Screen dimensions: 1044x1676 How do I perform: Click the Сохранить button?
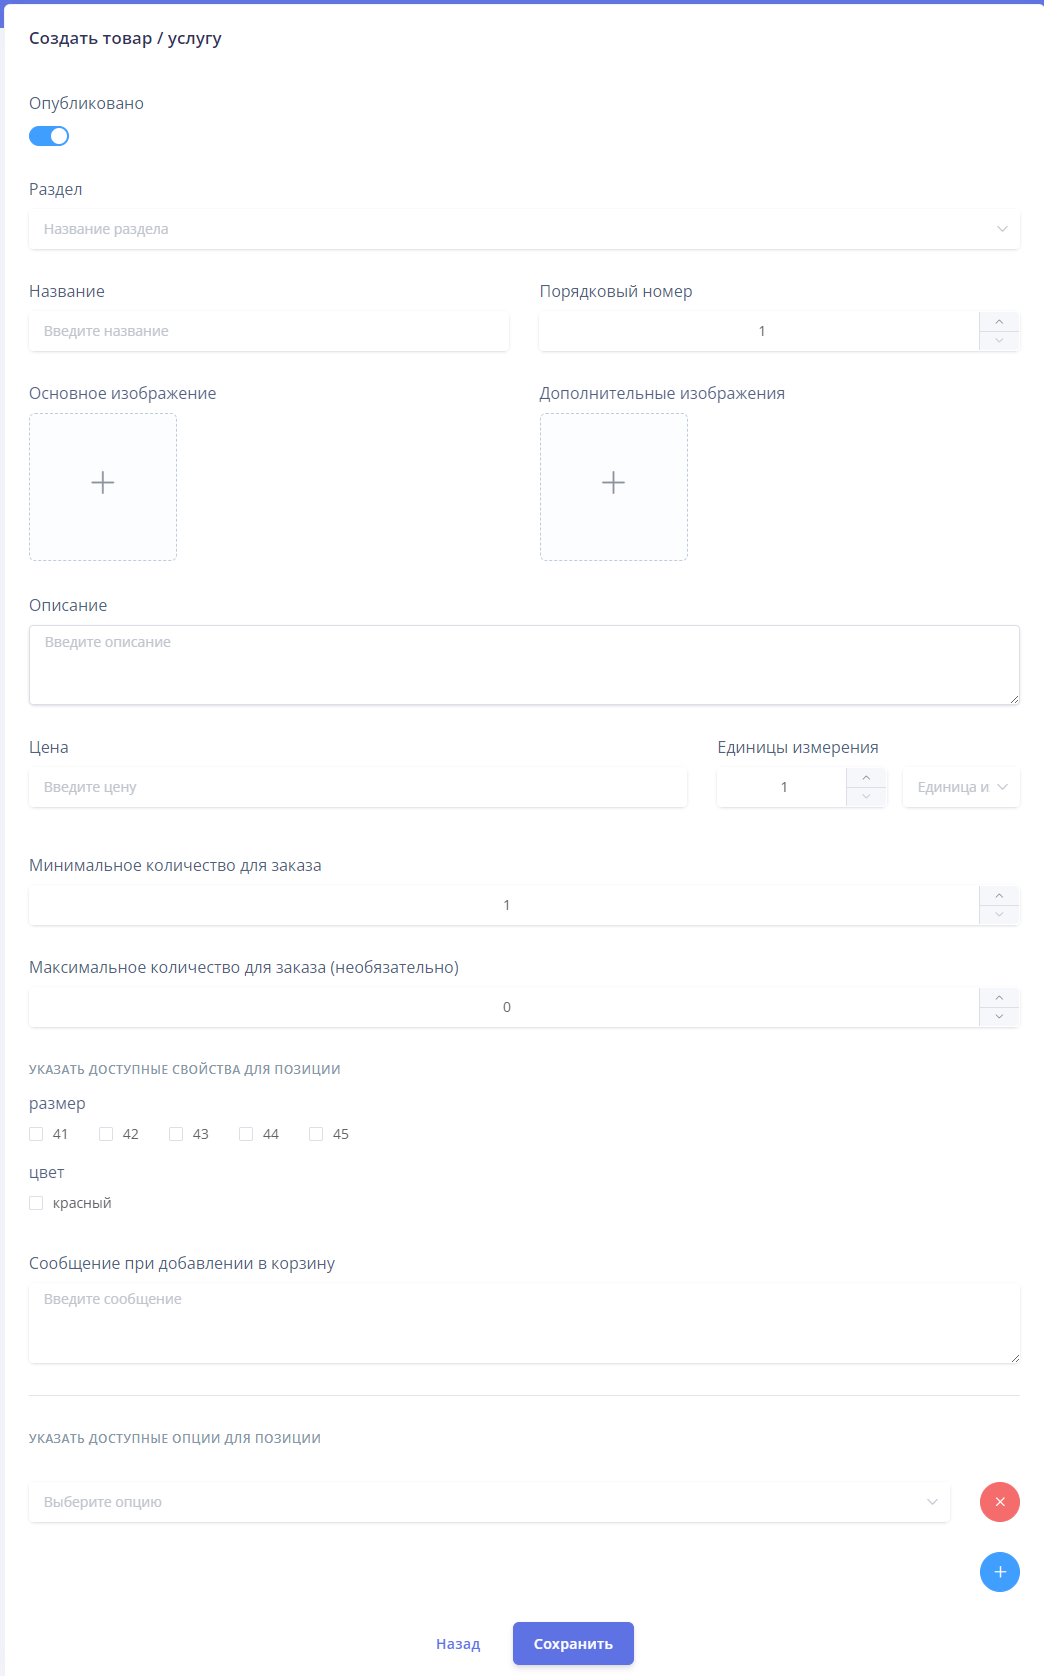(x=573, y=1644)
